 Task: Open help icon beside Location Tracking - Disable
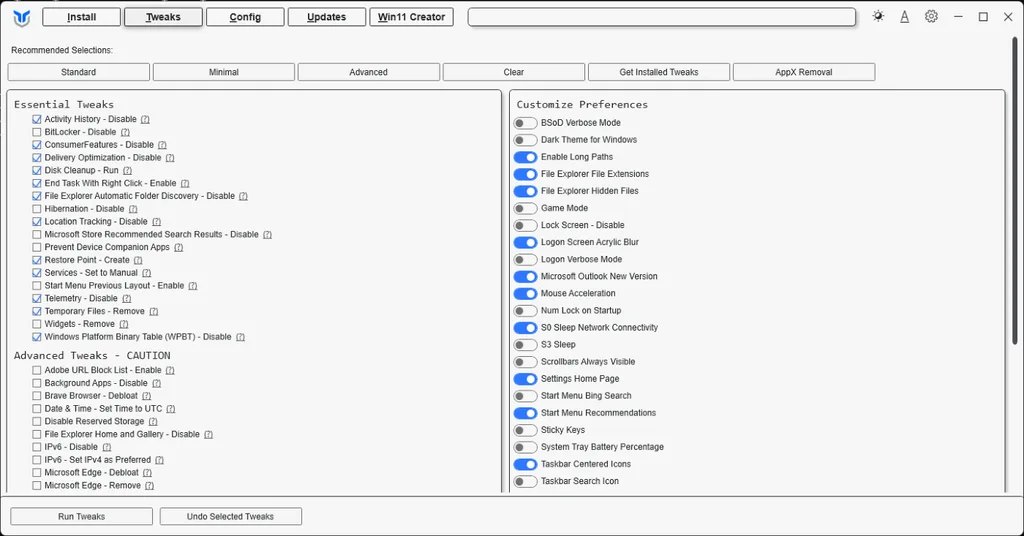tap(157, 222)
